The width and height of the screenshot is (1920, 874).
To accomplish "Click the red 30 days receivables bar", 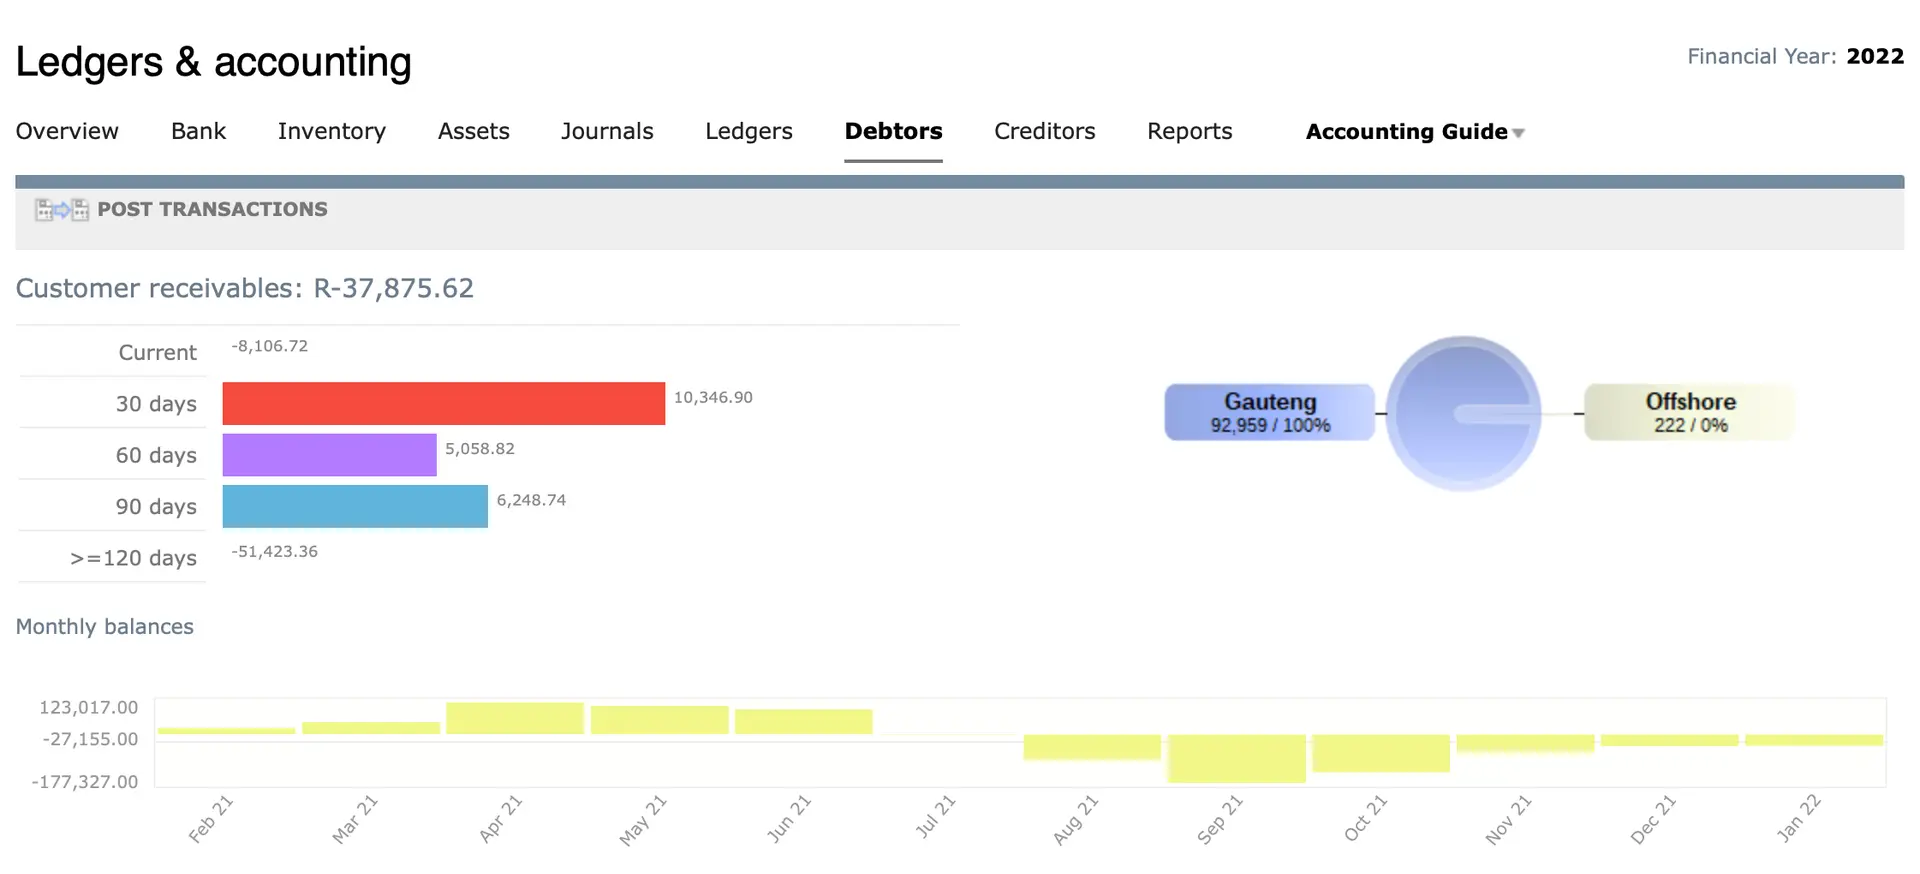I will pos(443,403).
